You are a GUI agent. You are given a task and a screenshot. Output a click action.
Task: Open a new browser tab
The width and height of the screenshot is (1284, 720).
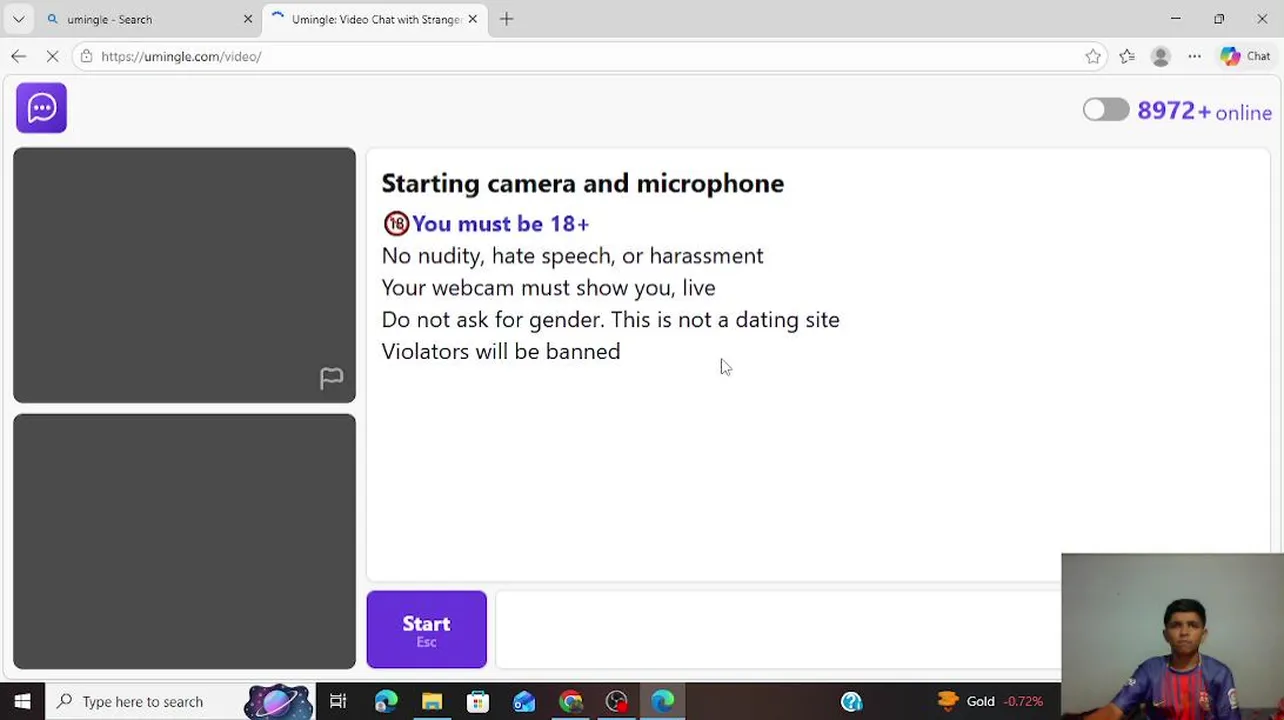click(506, 19)
